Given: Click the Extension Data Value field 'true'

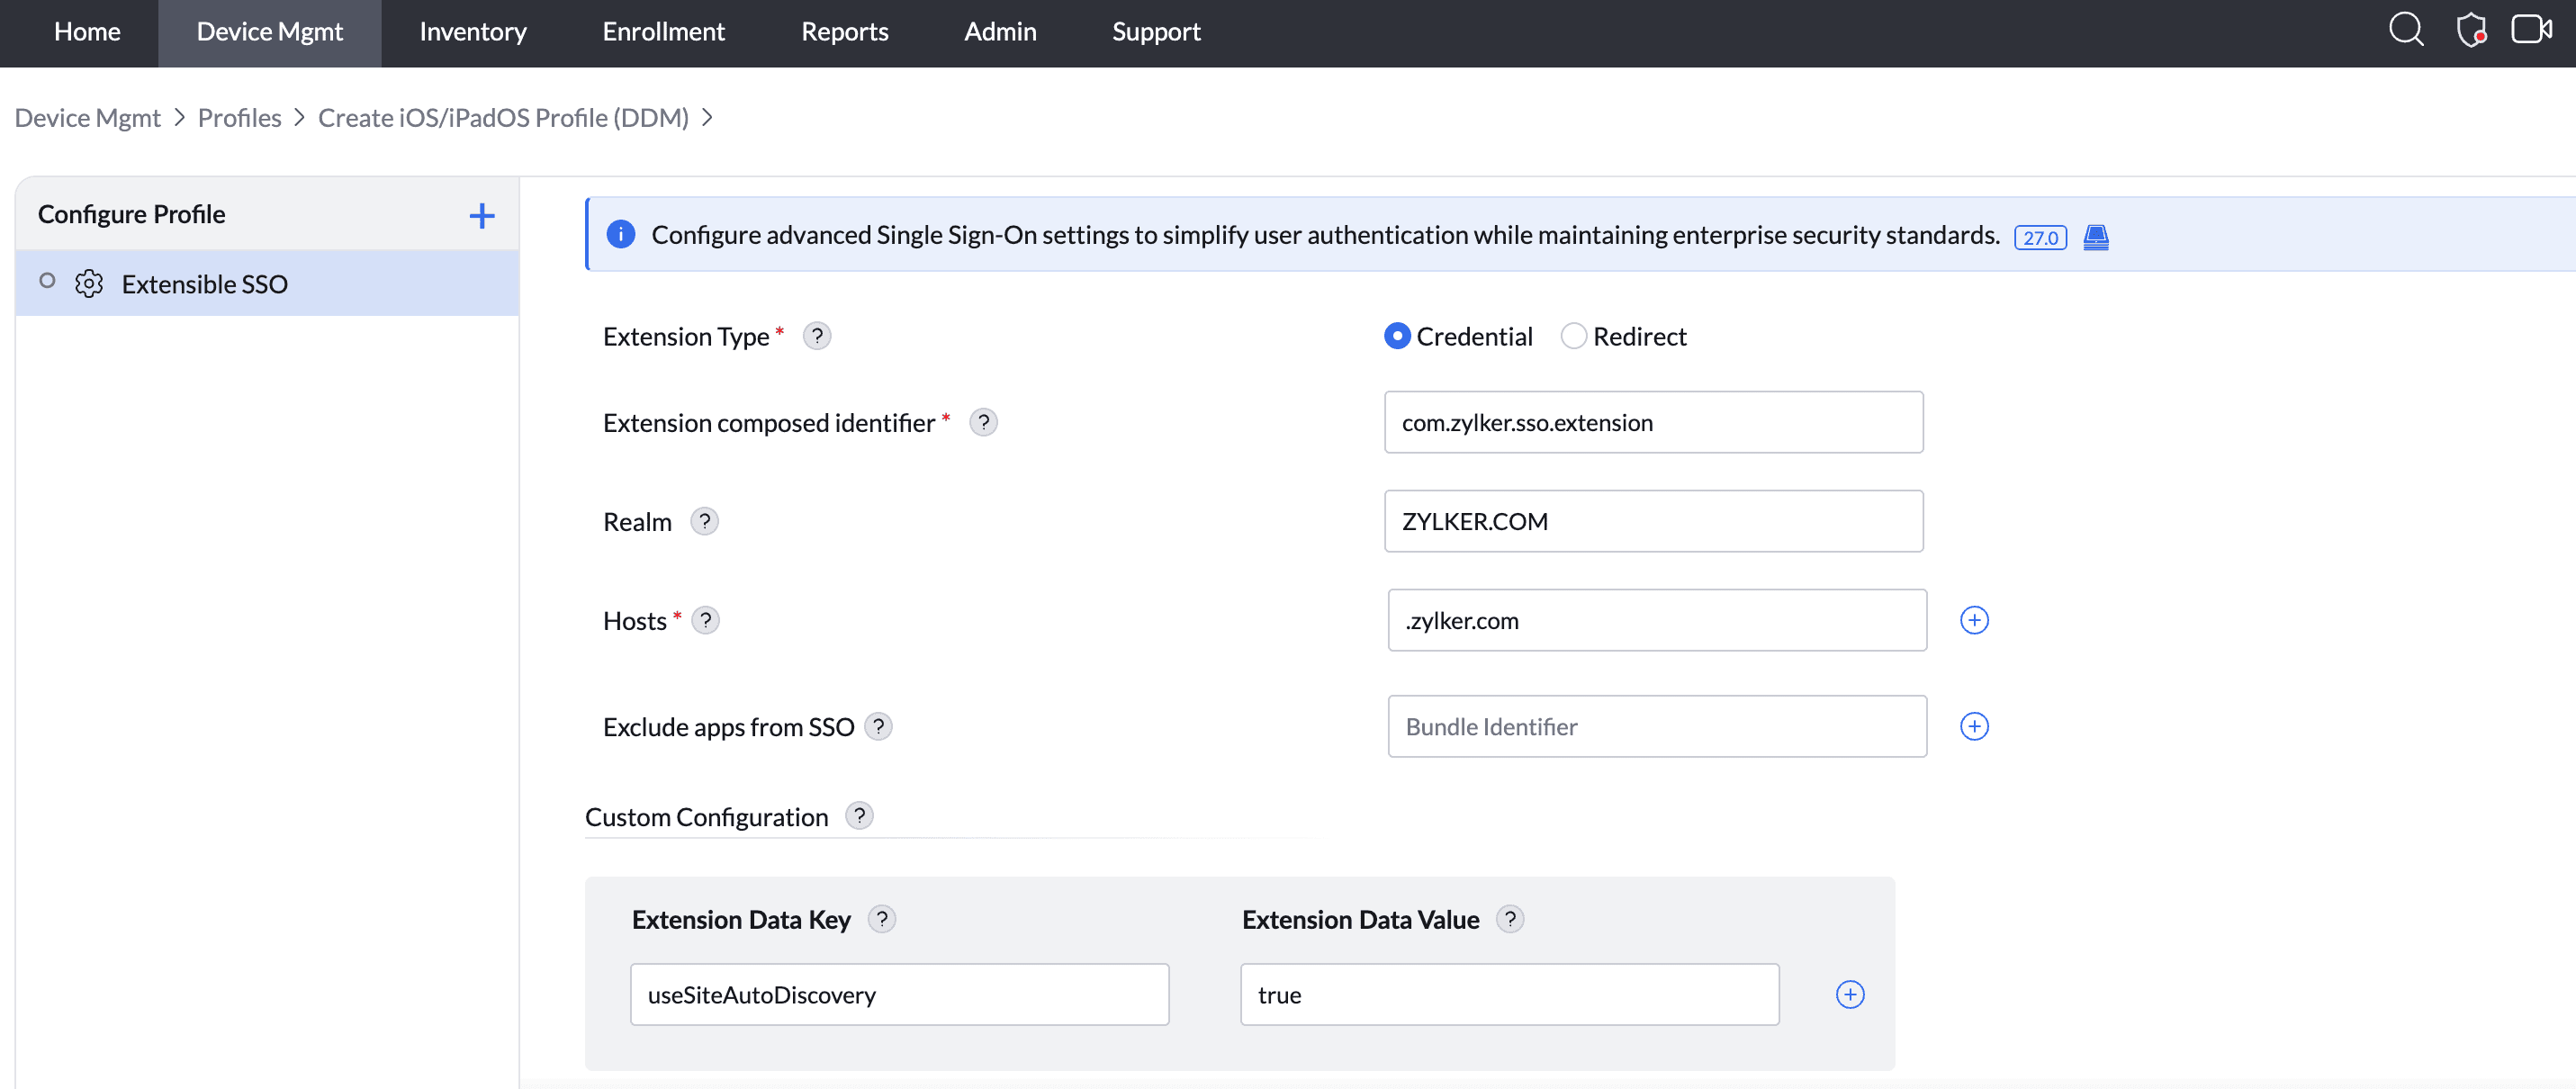Looking at the screenshot, I should coord(1509,994).
